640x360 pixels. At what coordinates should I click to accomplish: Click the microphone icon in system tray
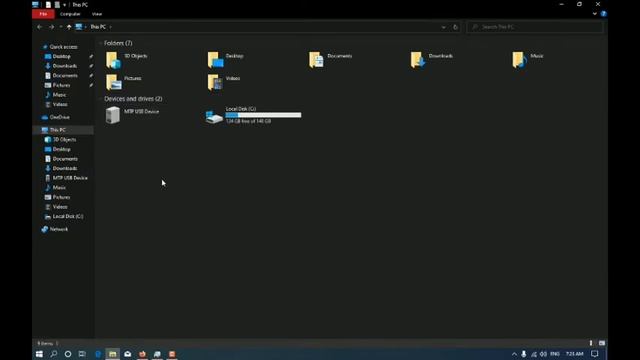(x=524, y=354)
